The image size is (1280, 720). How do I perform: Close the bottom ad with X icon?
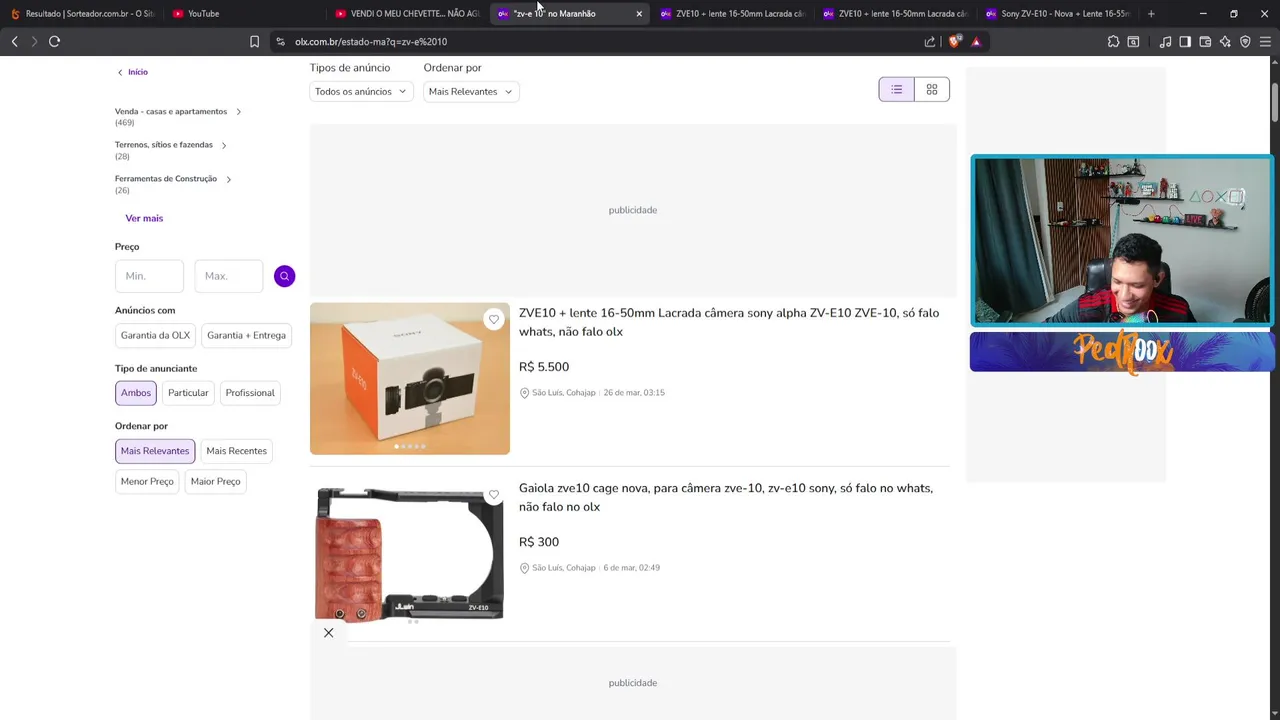tap(328, 632)
